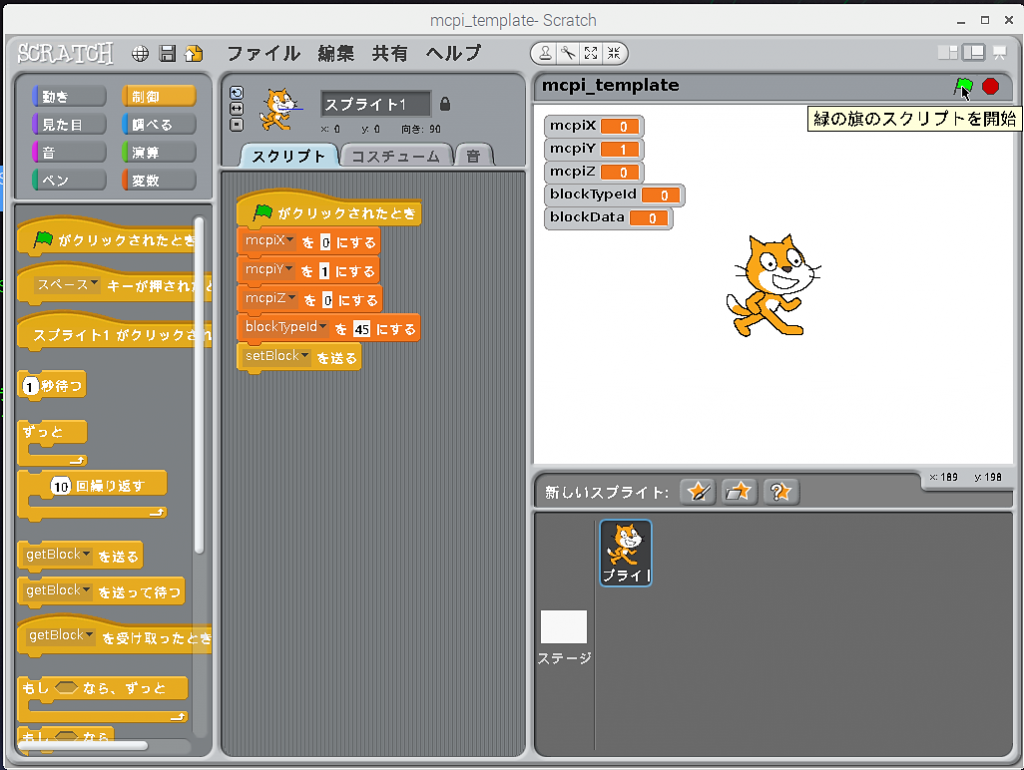Select the 変数 block category
This screenshot has width=1024, height=770.
click(159, 180)
